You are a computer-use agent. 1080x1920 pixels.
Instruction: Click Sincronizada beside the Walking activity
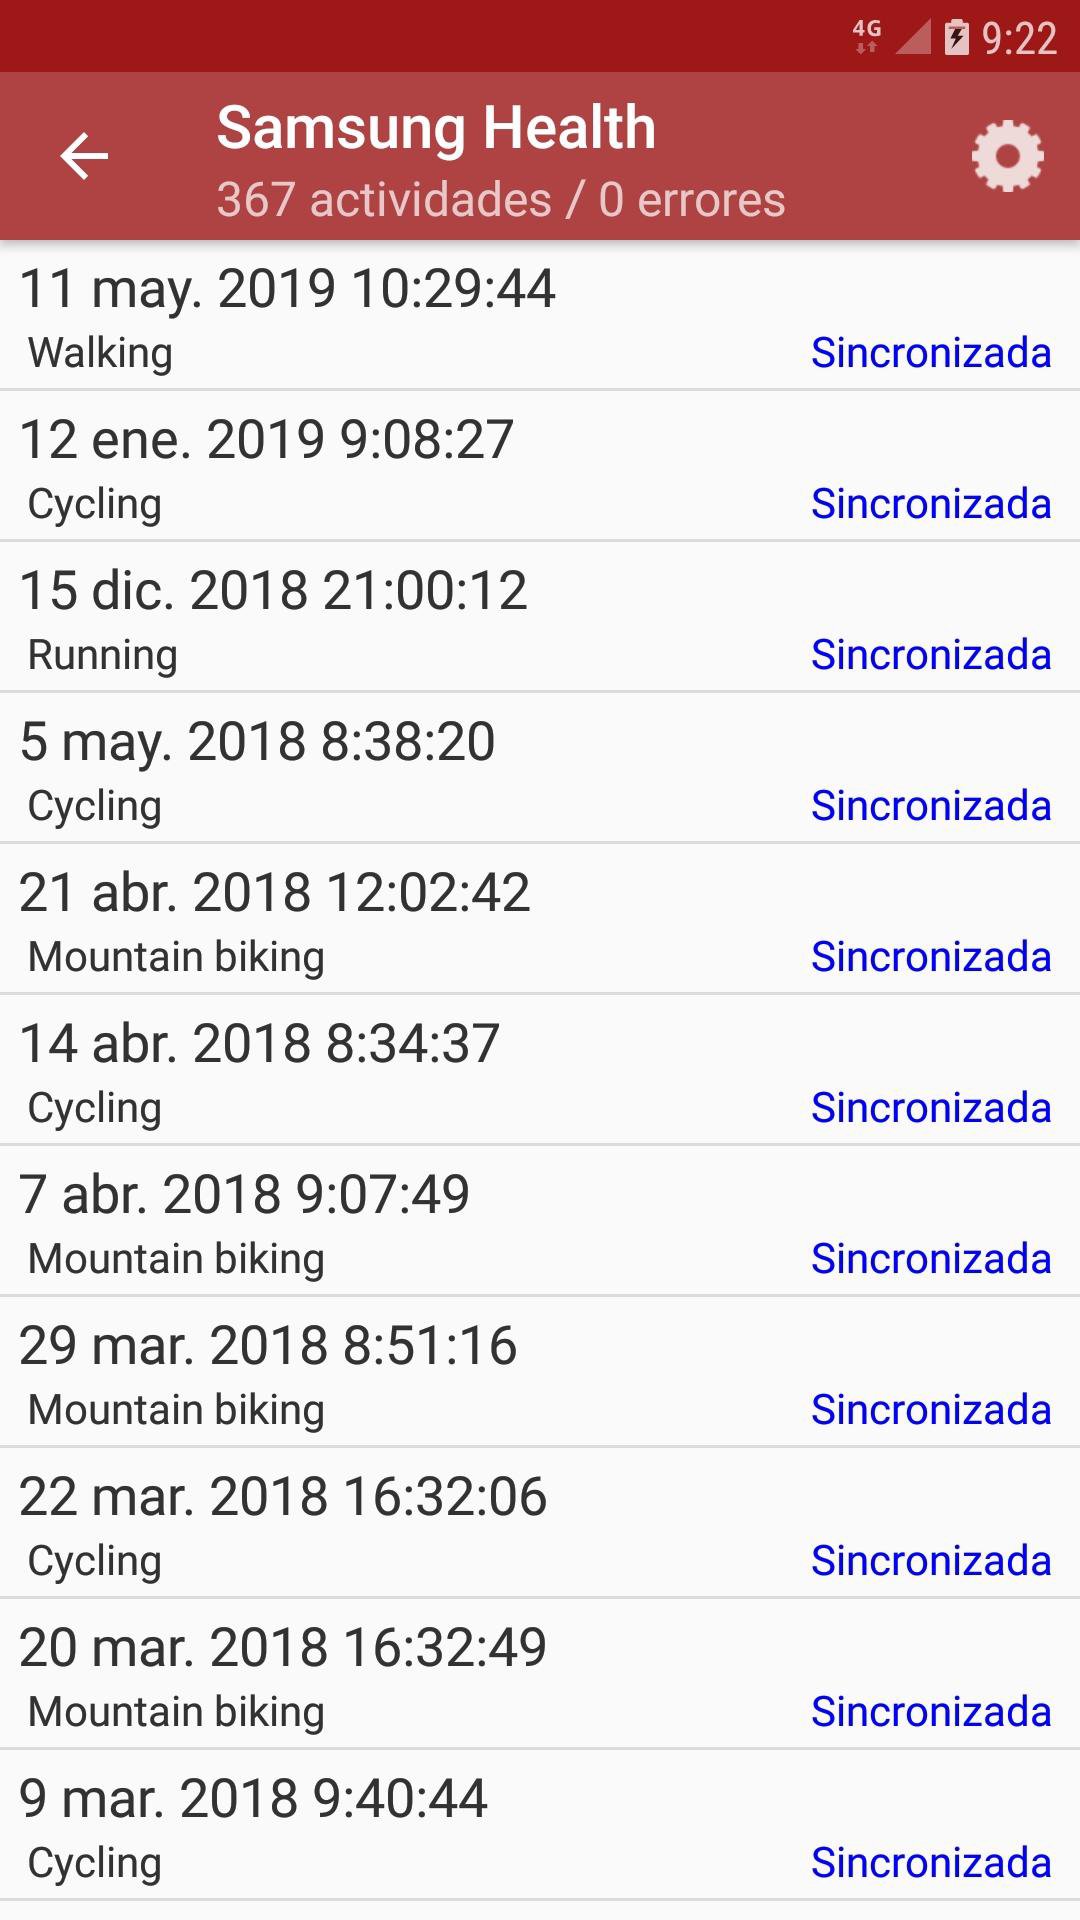pos(930,353)
